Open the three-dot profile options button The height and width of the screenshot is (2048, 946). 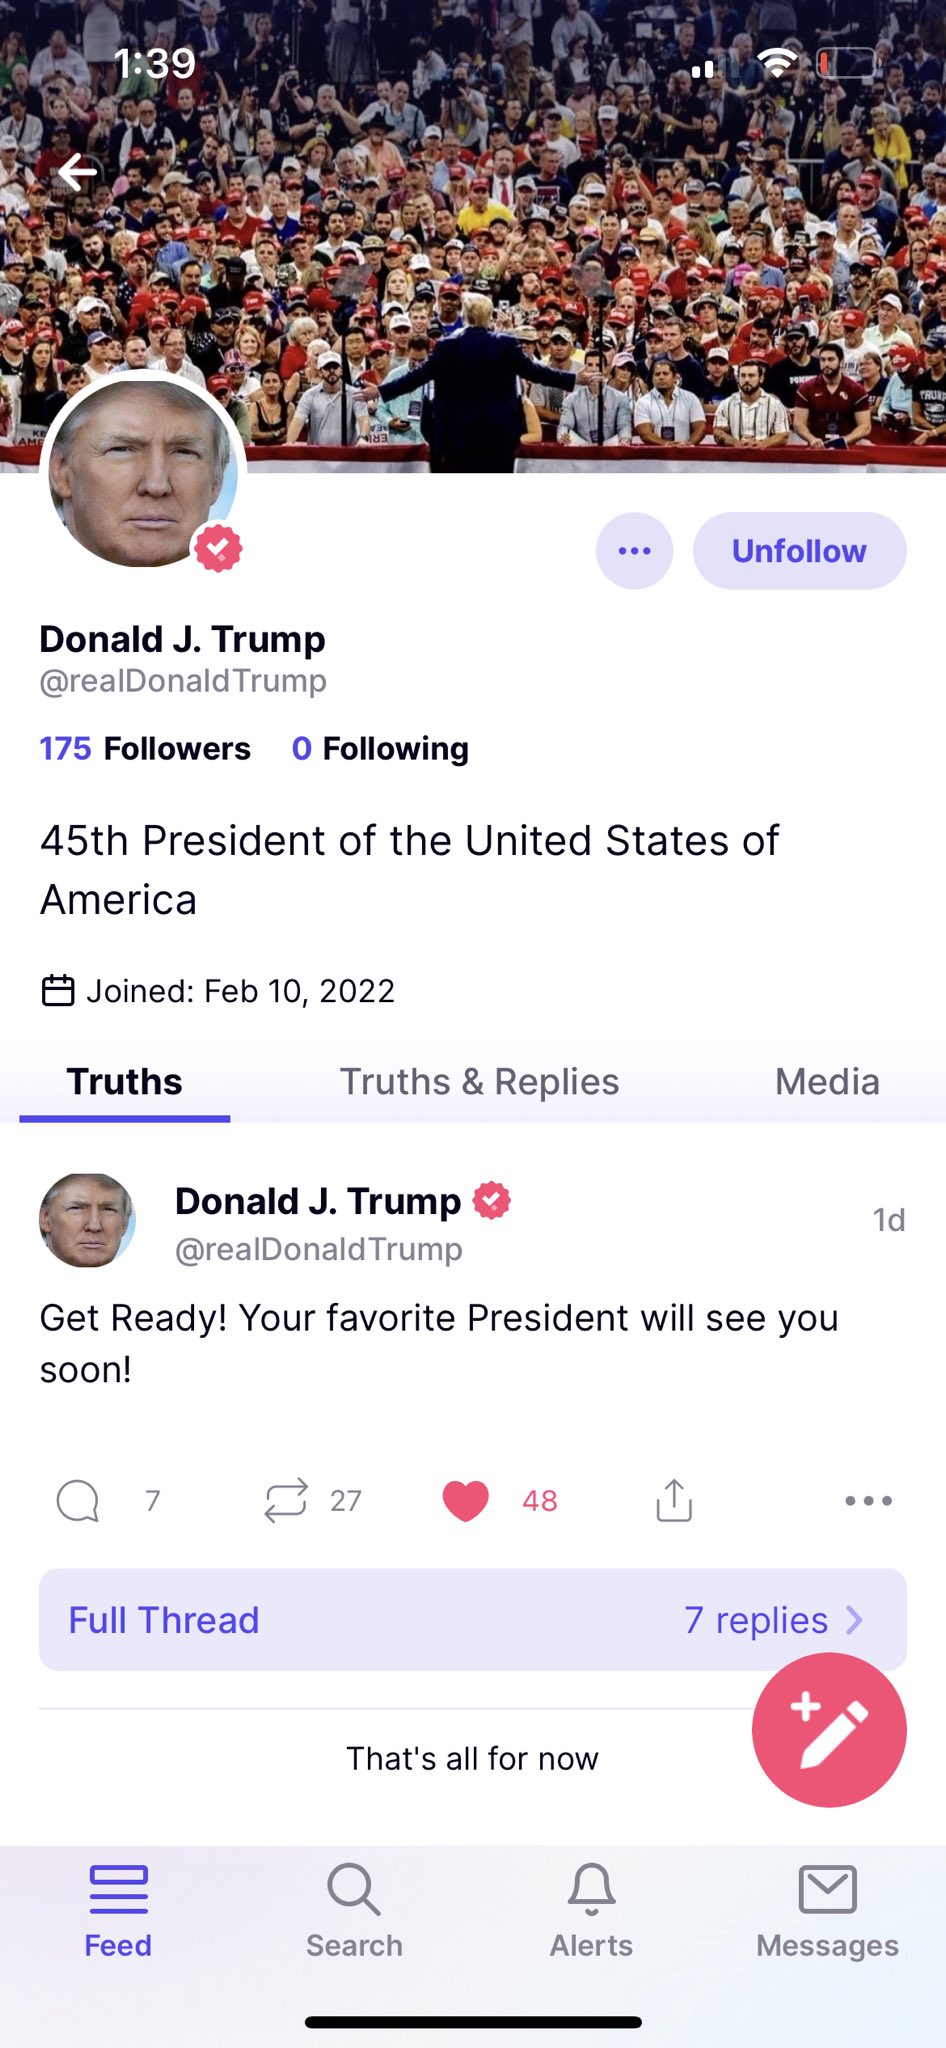tap(635, 551)
